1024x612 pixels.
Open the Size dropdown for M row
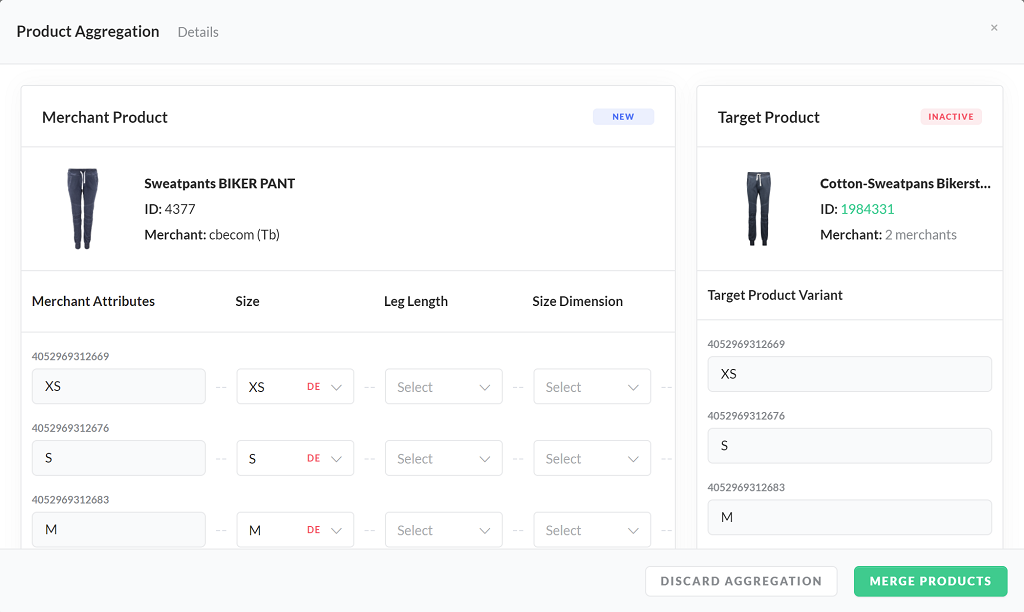point(295,530)
